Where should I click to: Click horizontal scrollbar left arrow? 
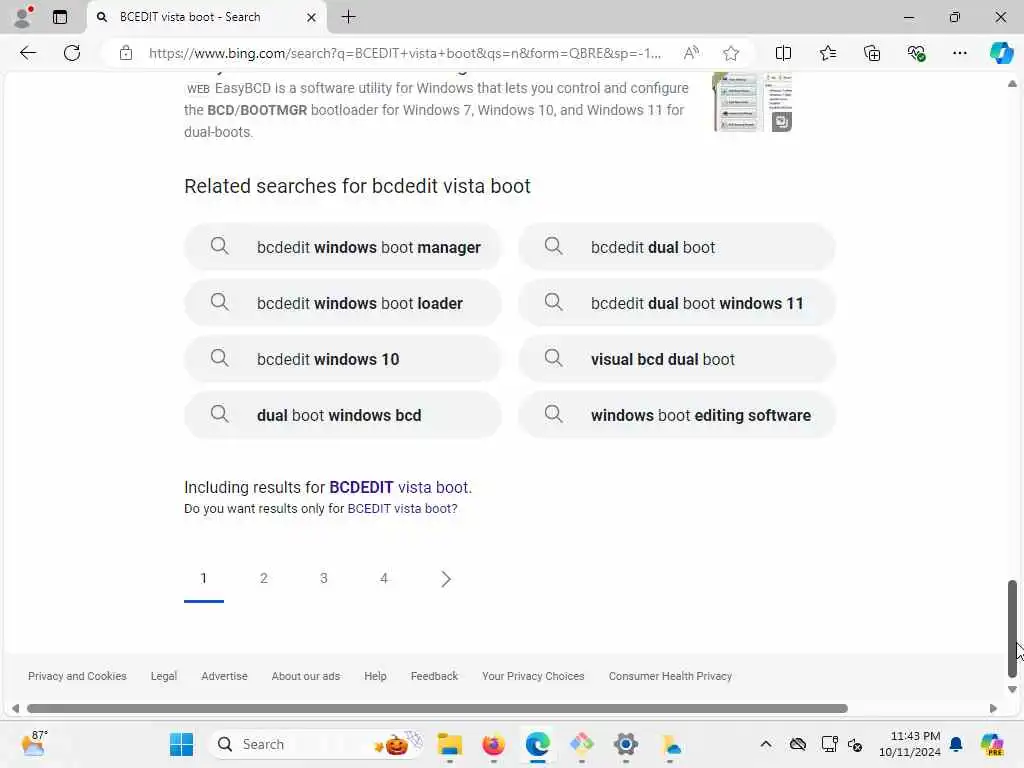click(16, 709)
